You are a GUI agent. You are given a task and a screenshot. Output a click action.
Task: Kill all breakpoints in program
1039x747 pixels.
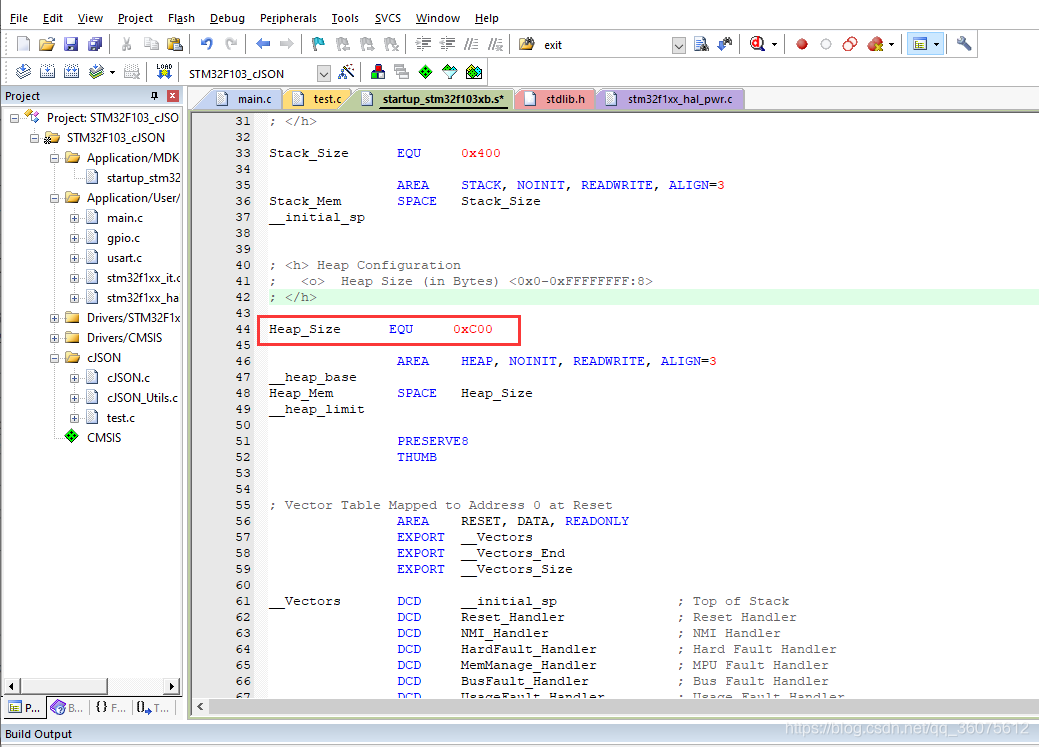[x=876, y=44]
